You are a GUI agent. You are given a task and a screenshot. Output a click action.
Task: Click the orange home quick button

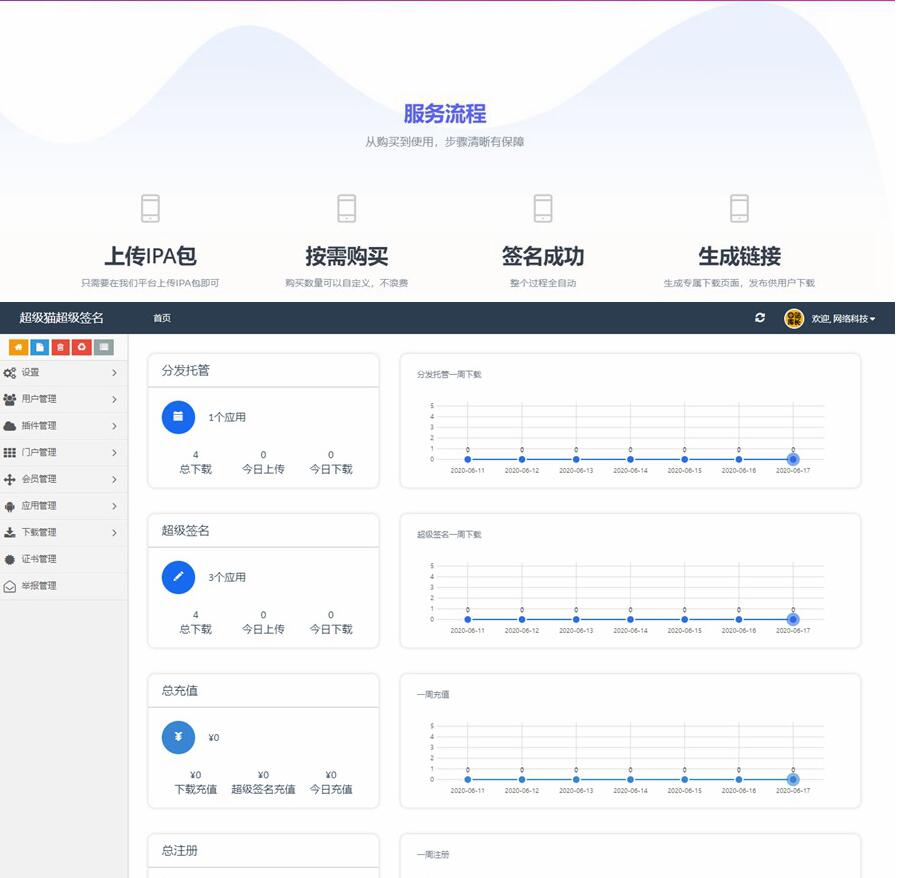coord(19,347)
